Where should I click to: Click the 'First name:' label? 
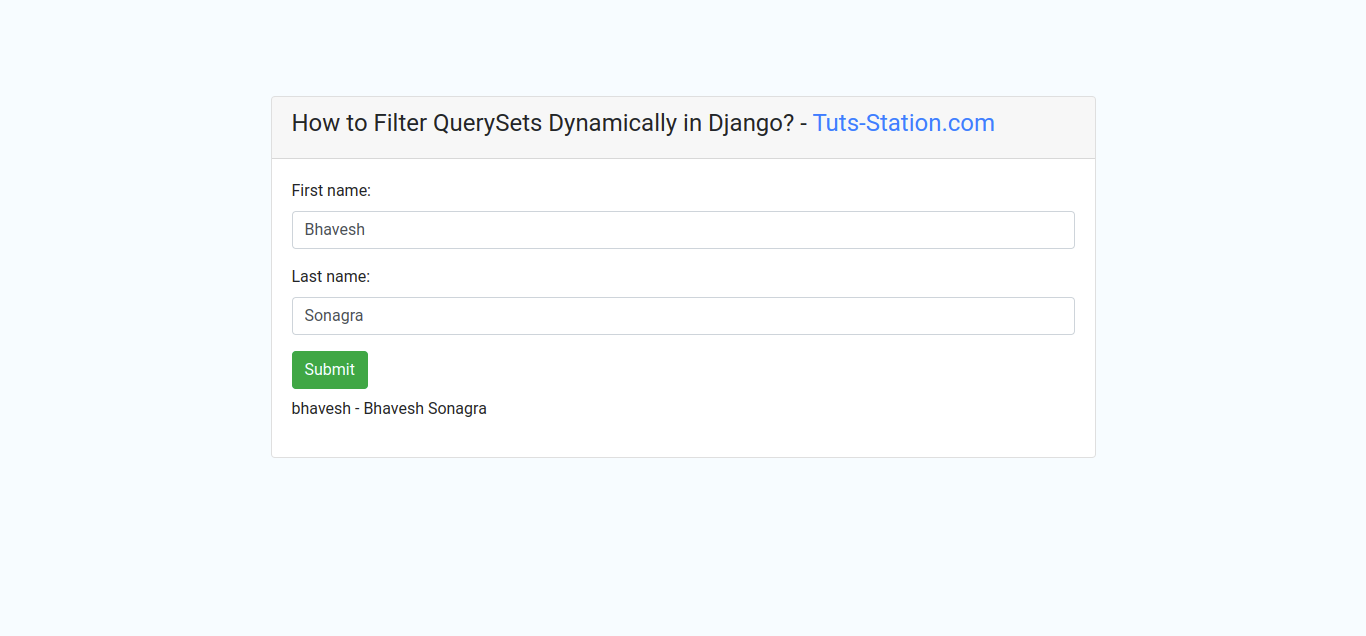331,190
